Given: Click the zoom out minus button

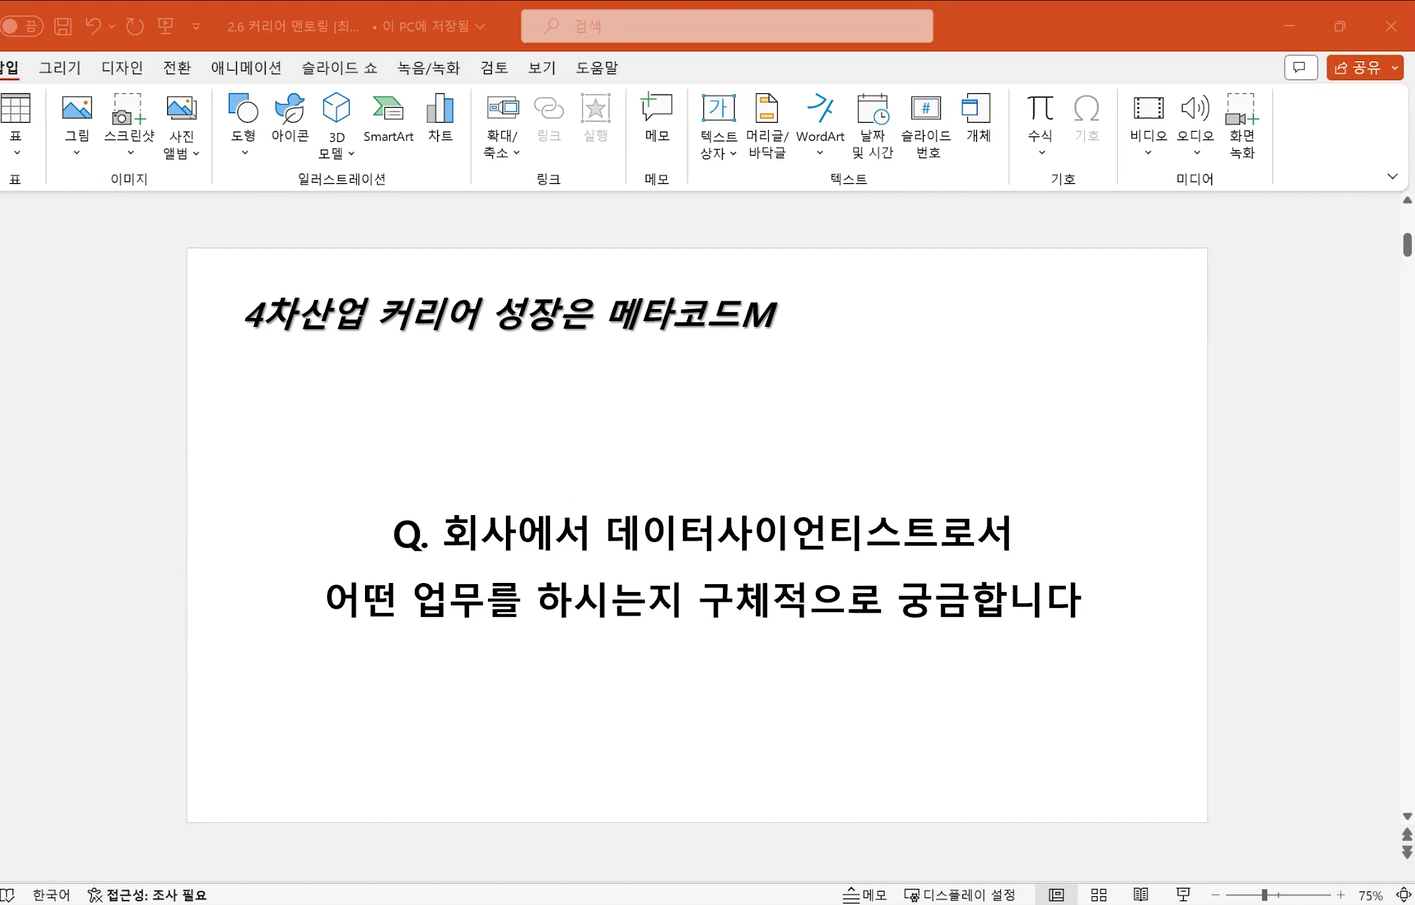Looking at the screenshot, I should (1215, 895).
